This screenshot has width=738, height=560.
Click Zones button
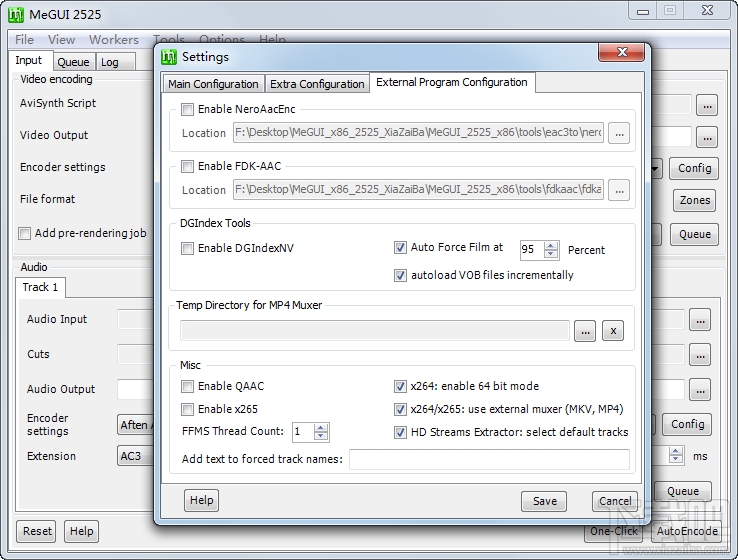(695, 200)
